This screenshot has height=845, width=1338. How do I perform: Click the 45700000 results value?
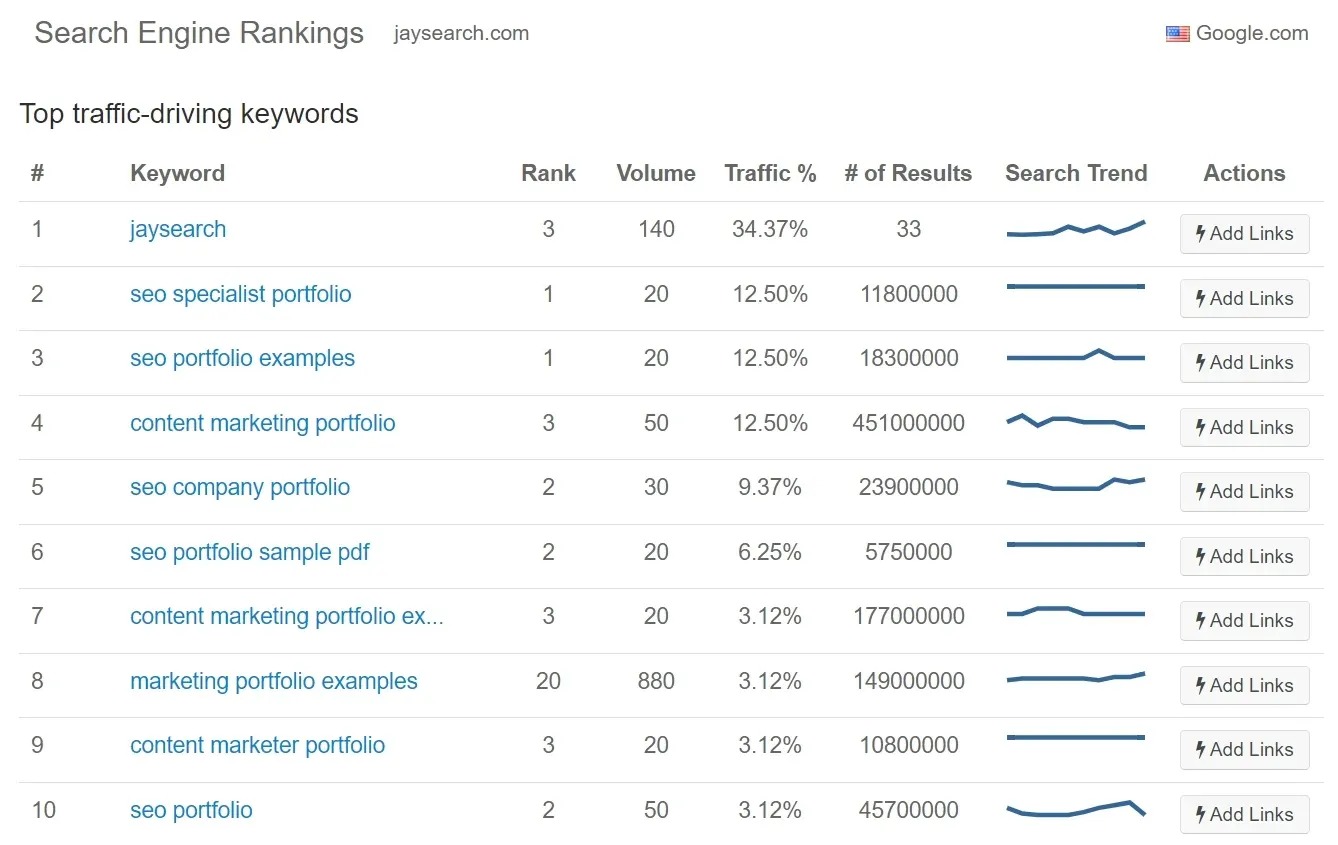pyautogui.click(x=908, y=810)
